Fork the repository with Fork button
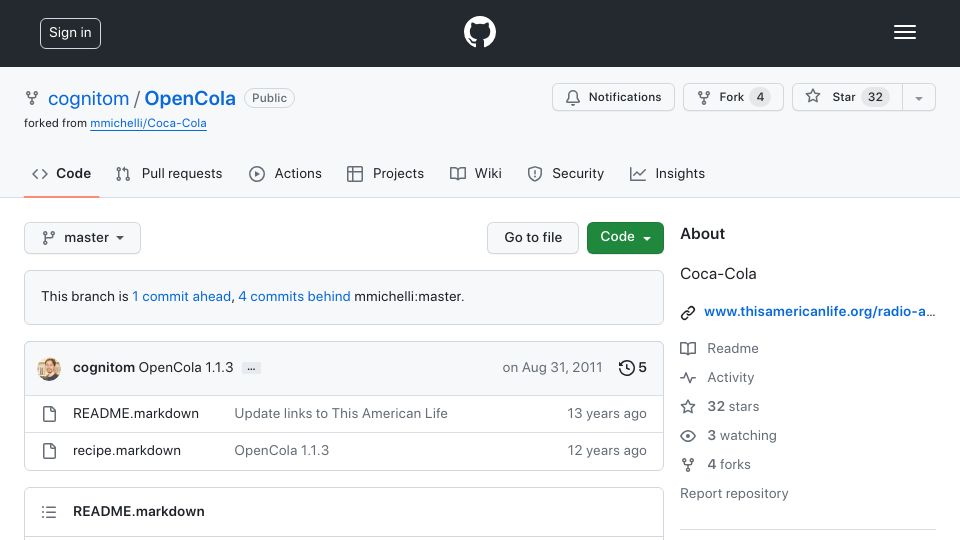This screenshot has width=960, height=540. (x=733, y=97)
